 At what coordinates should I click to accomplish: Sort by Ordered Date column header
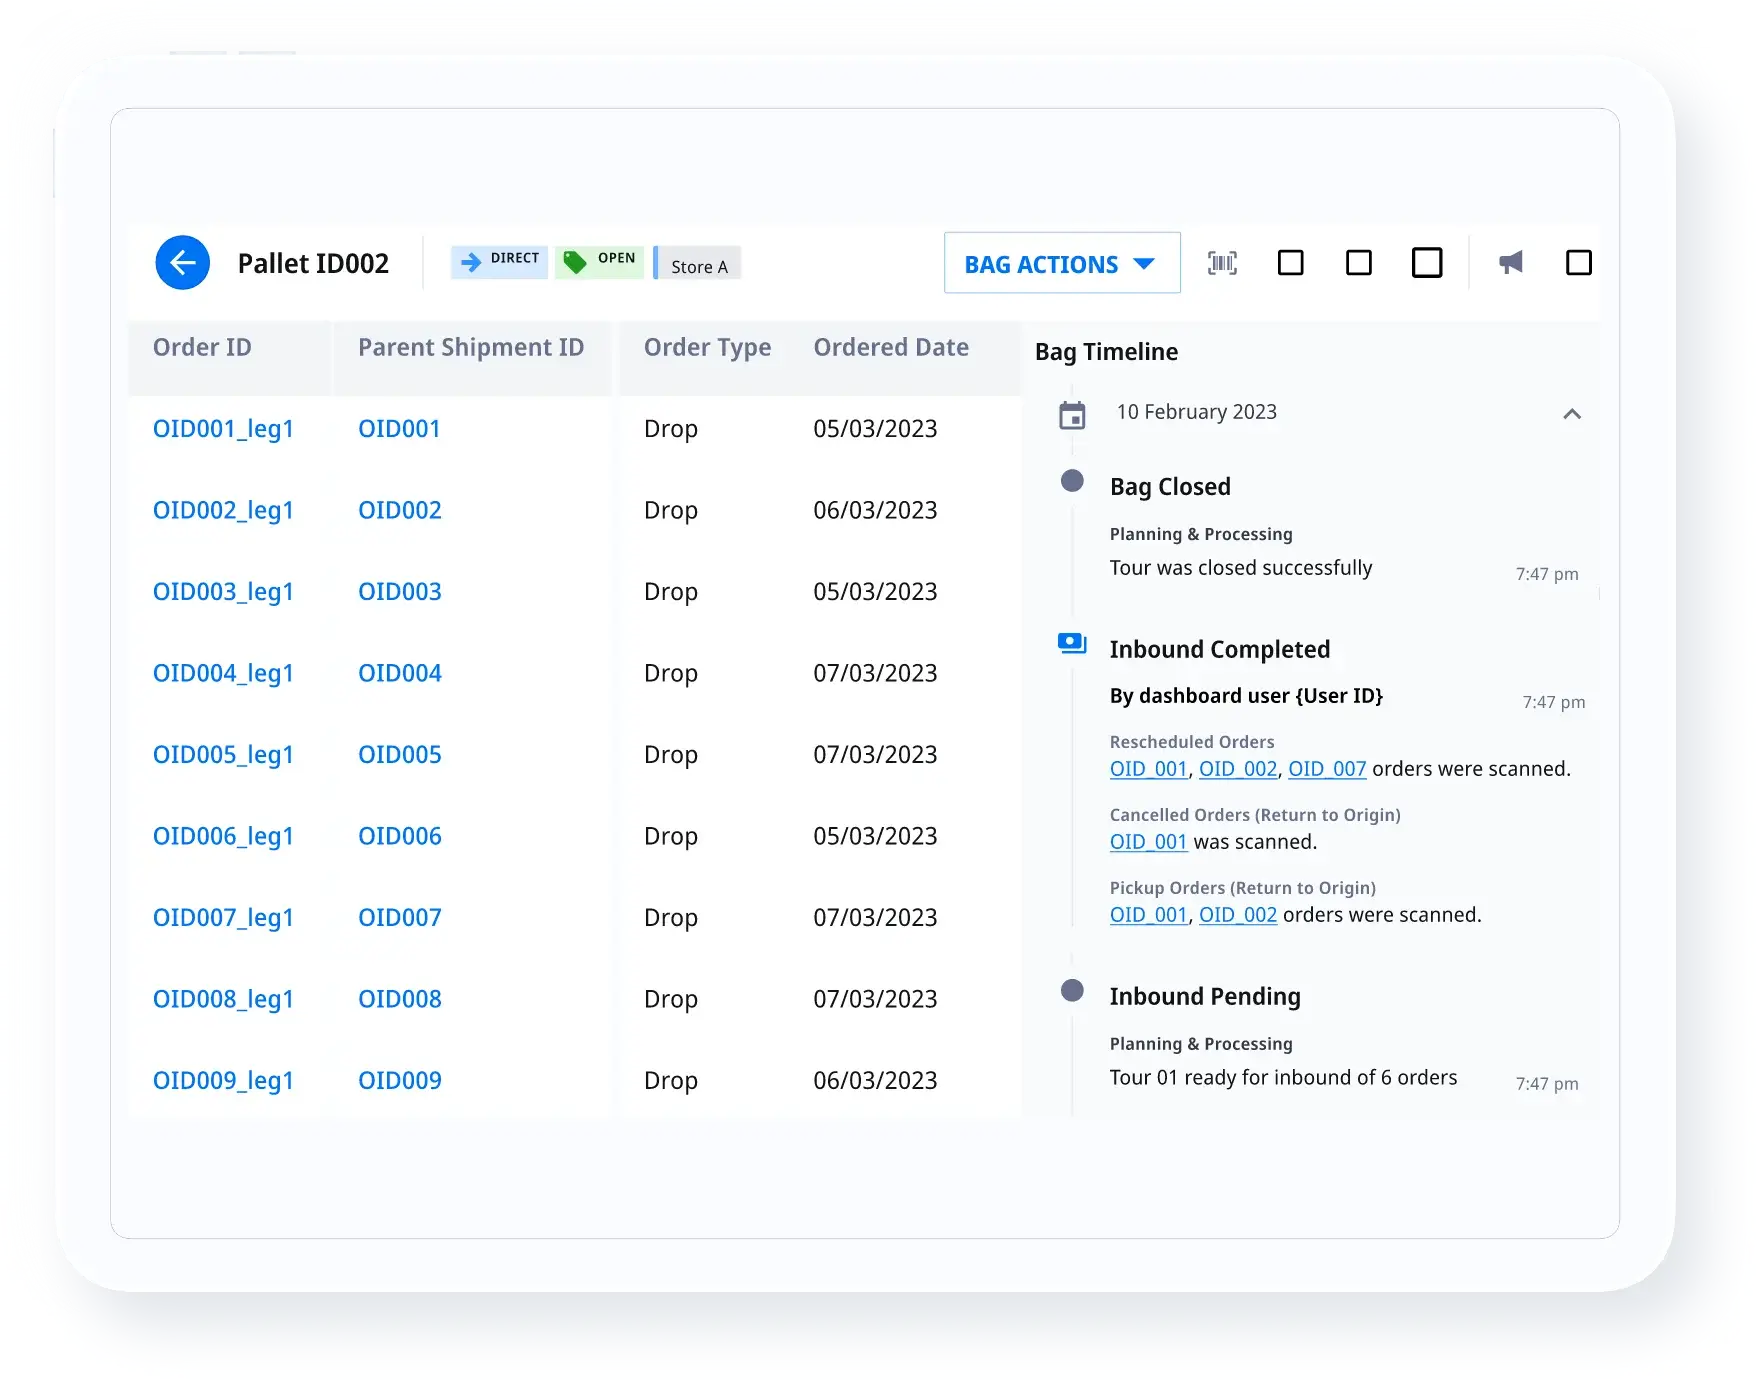890,348
